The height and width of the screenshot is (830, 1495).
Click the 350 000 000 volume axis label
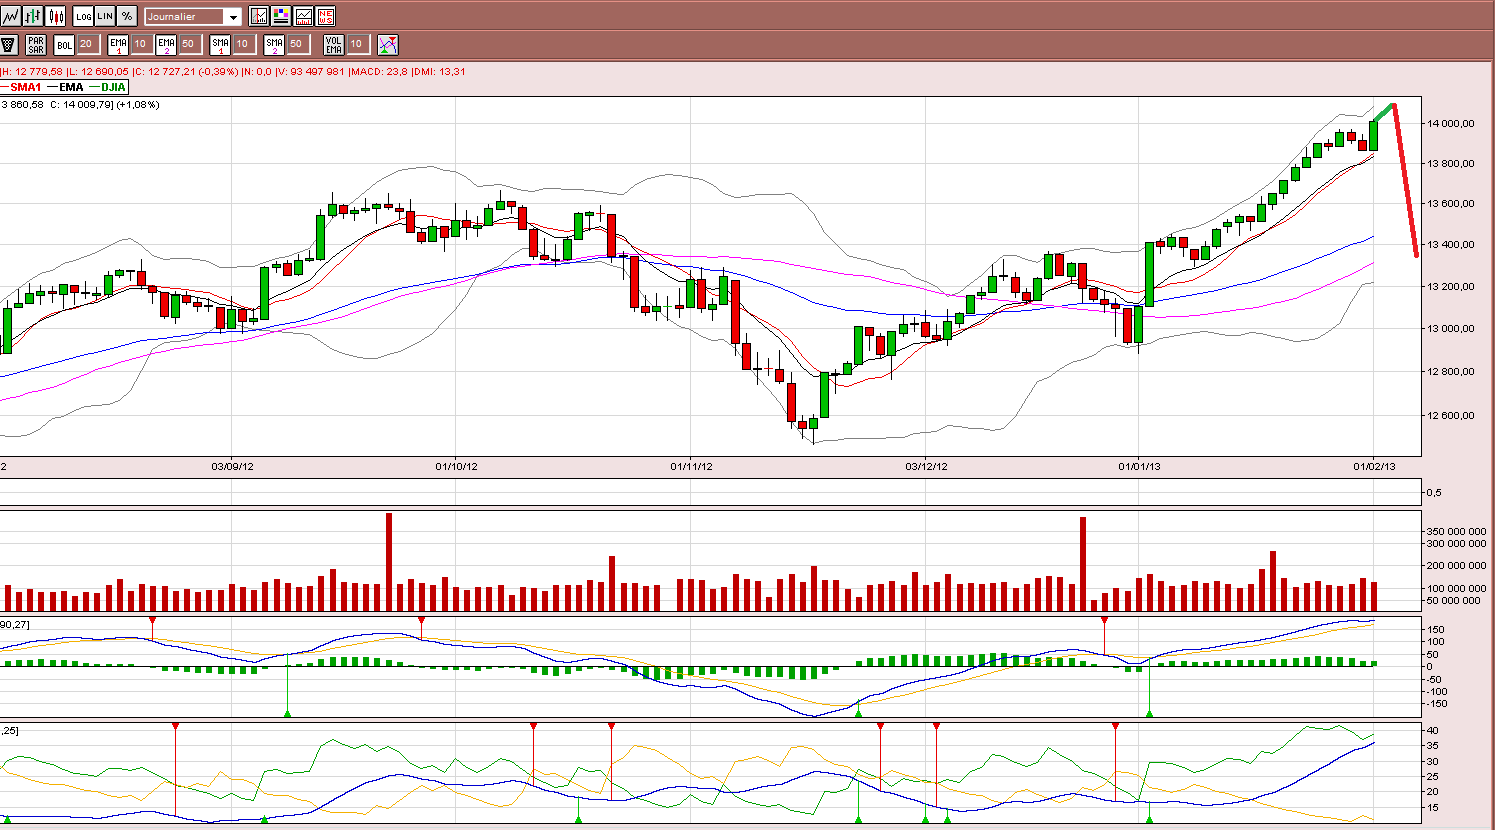tap(1454, 531)
